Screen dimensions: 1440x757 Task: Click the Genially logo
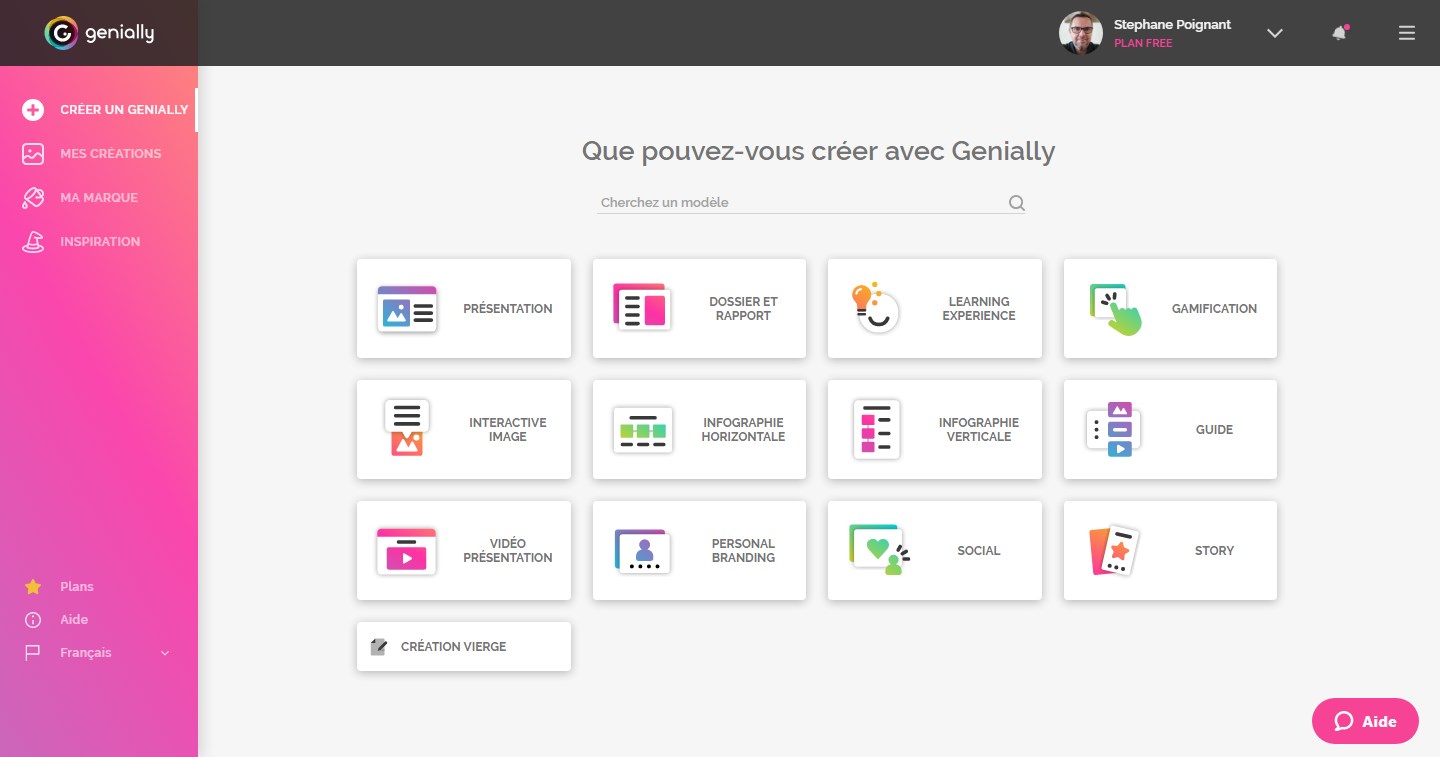click(x=99, y=33)
